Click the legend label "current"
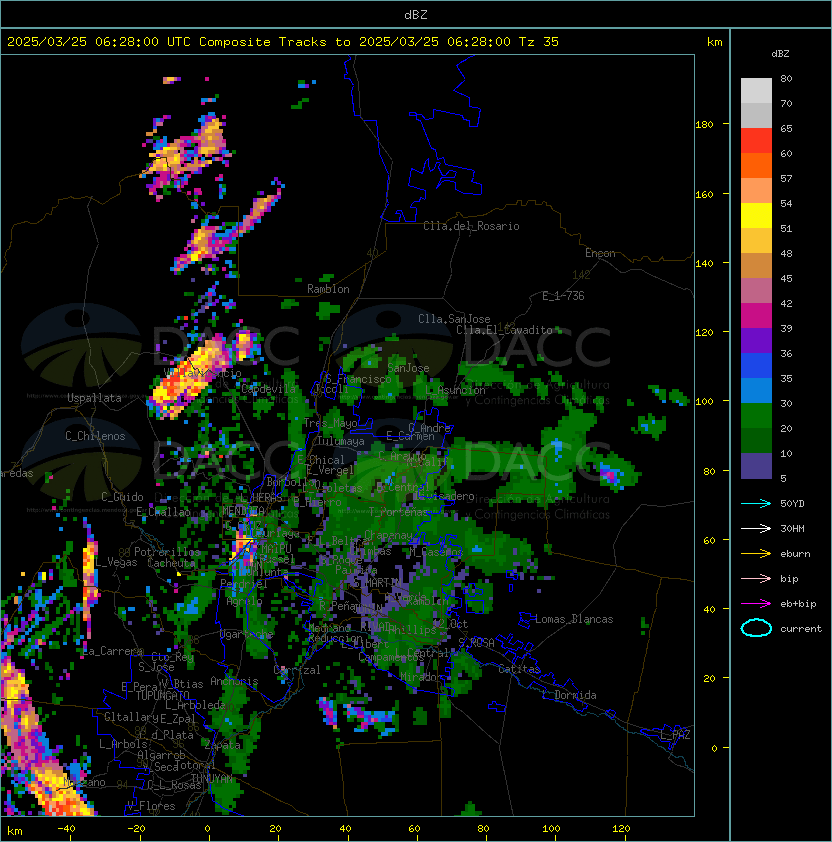 (x=801, y=629)
